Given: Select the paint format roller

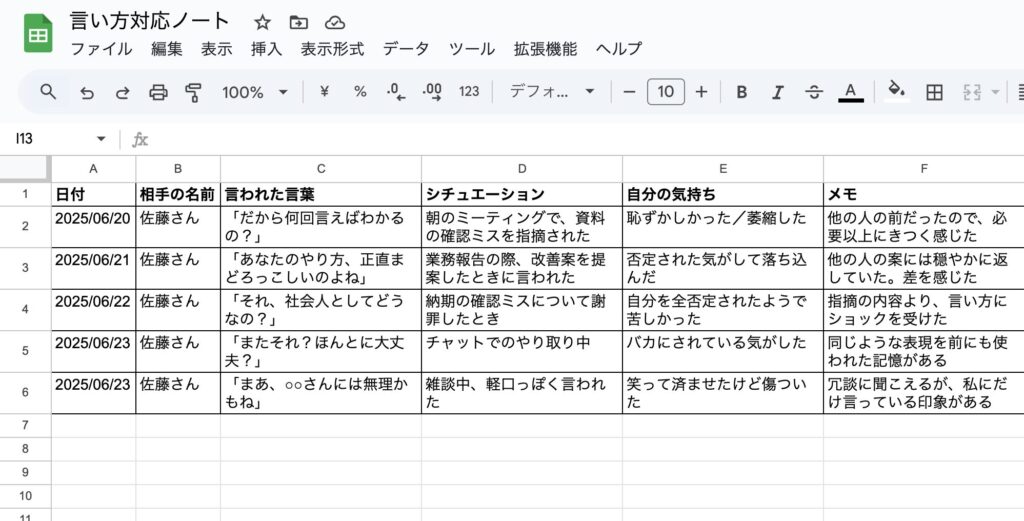Looking at the screenshot, I should [193, 93].
